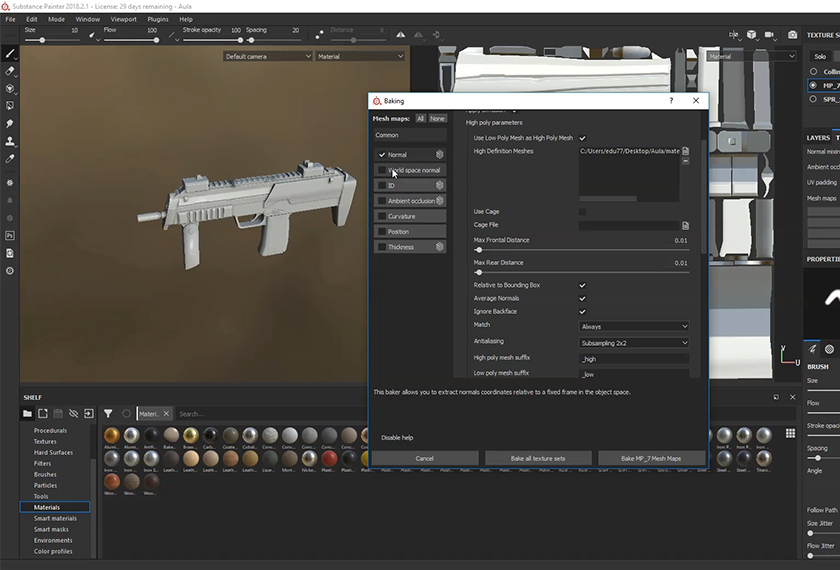Open Cage File browse icon
840x570 pixels.
685,225
